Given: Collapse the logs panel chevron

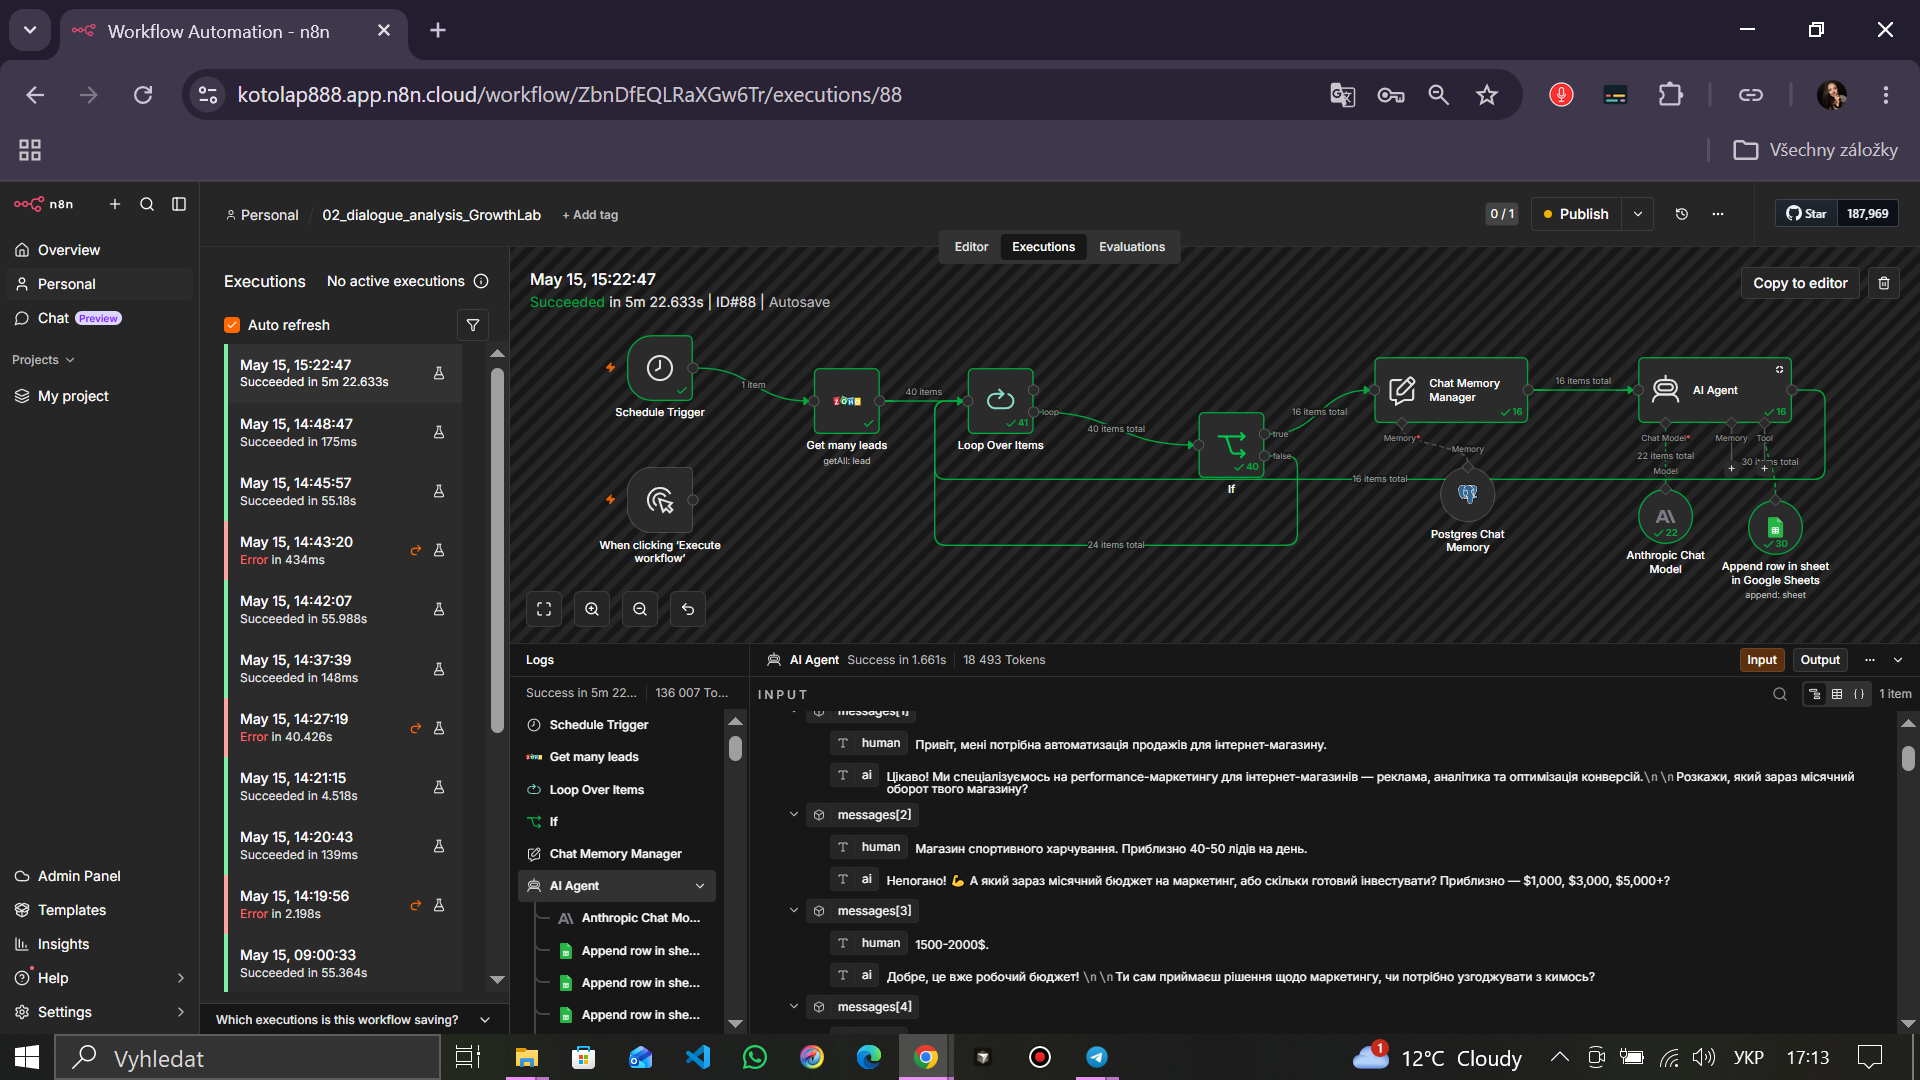Looking at the screenshot, I should [x=1898, y=660].
